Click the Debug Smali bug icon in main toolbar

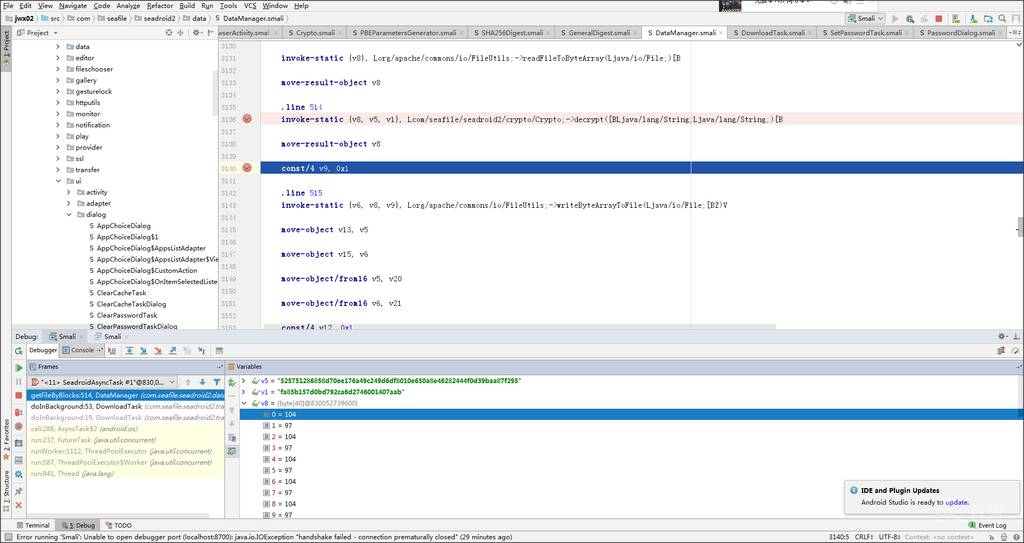pos(910,19)
